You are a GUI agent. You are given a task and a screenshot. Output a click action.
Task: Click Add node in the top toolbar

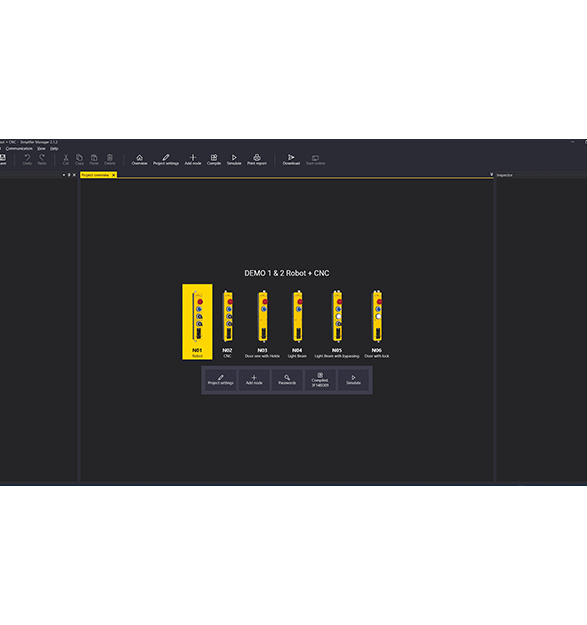[x=193, y=159]
